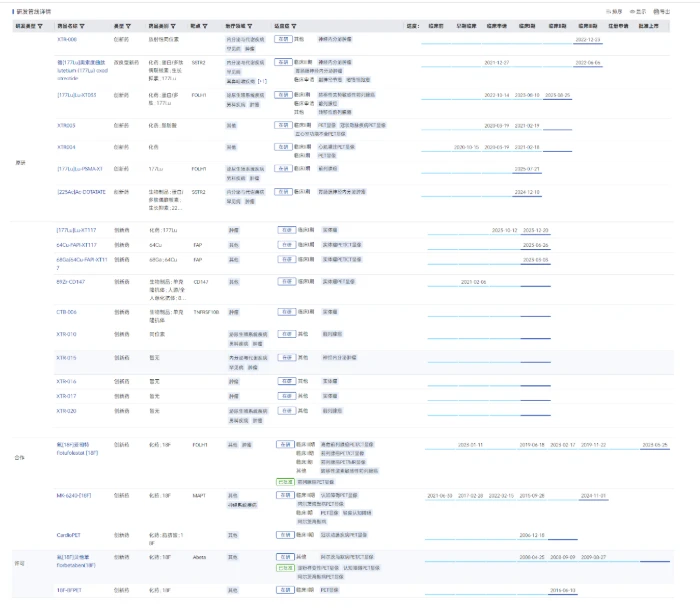Image resolution: width=700 pixels, height=609 pixels.
Task: Select the 批准上市 progress stage column header
Action: [x=648, y=26]
